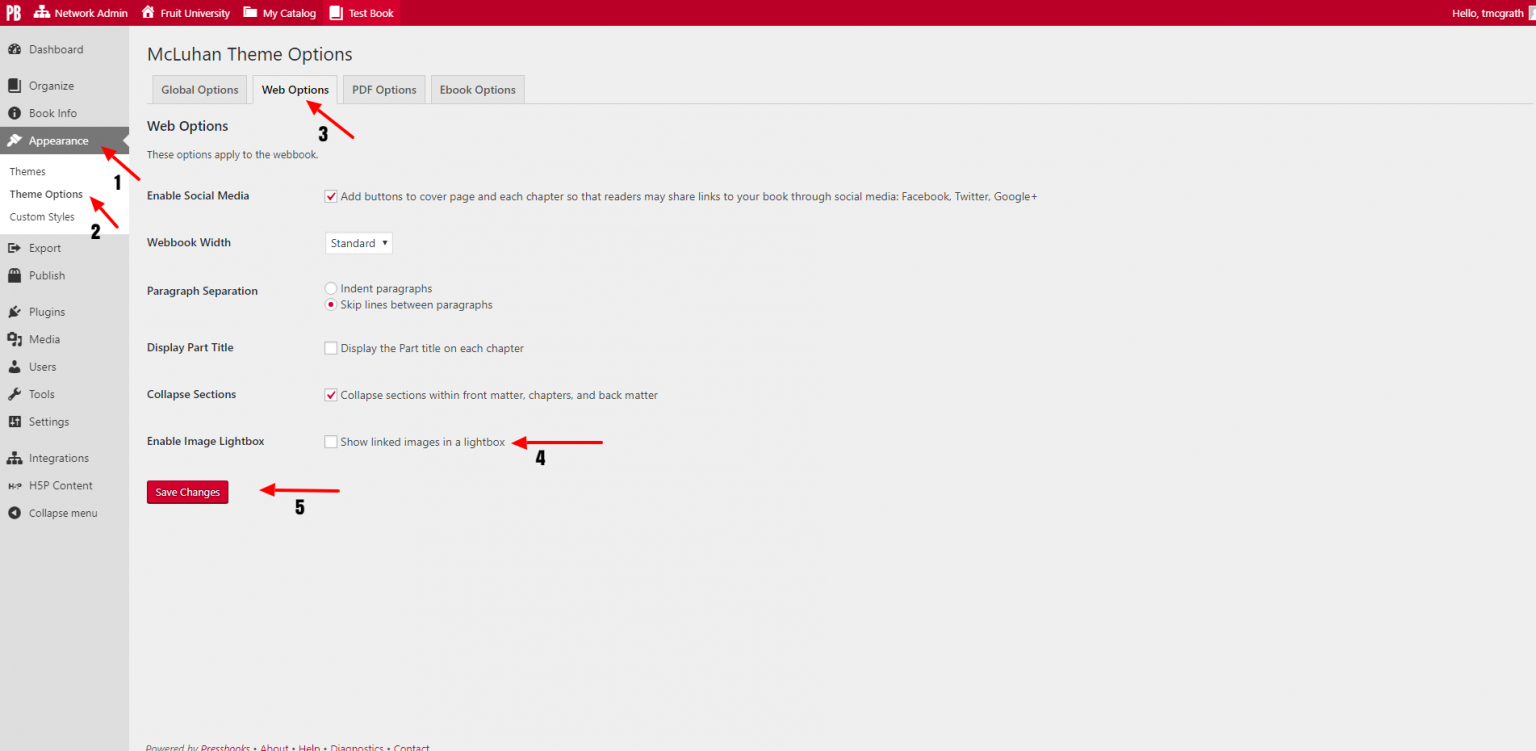Open Plugins via the plug icon

(x=15, y=312)
